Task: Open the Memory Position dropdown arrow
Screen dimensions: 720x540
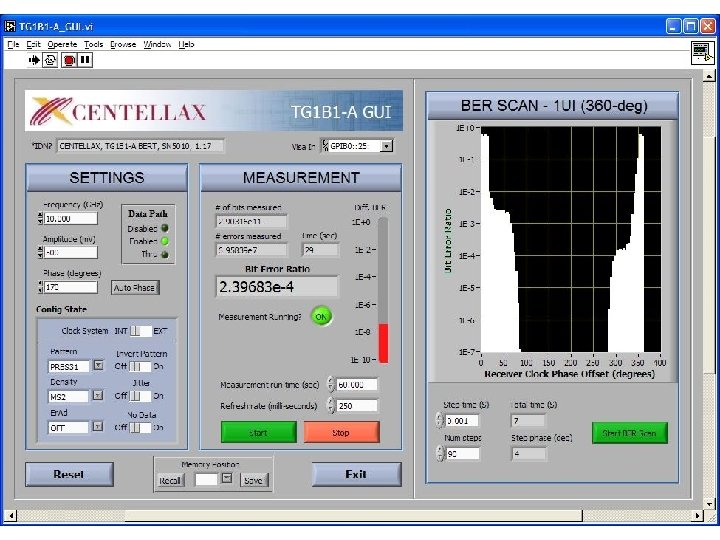Action: point(226,478)
